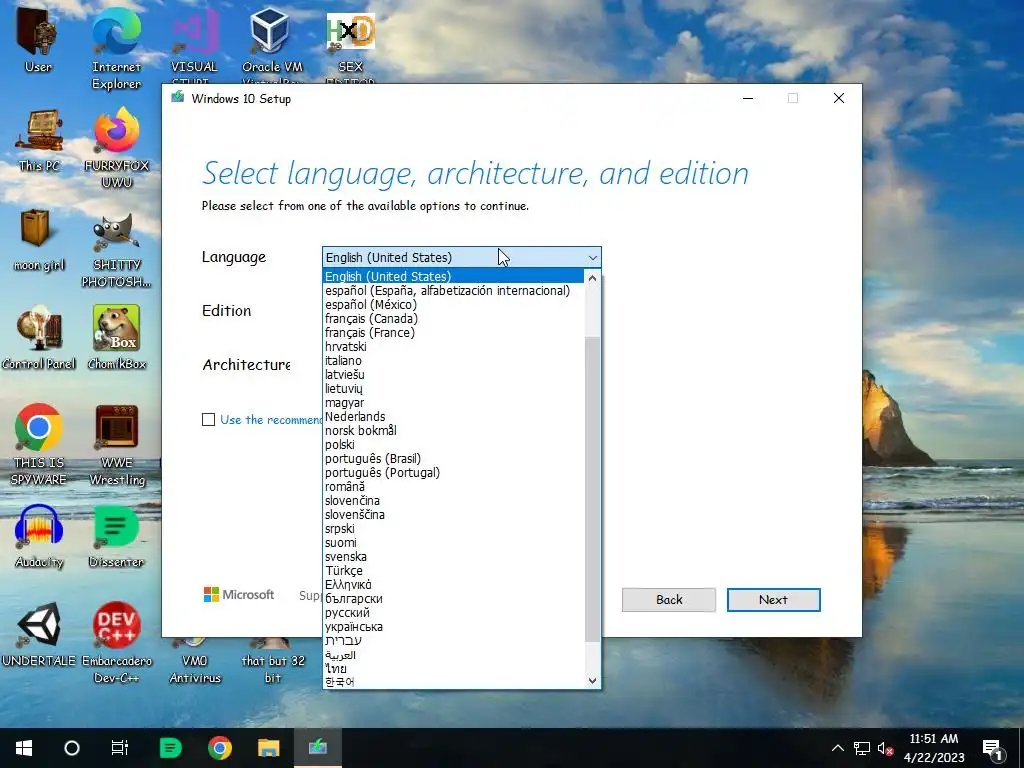
Task: Choose svenska from the list
Action: [453, 556]
